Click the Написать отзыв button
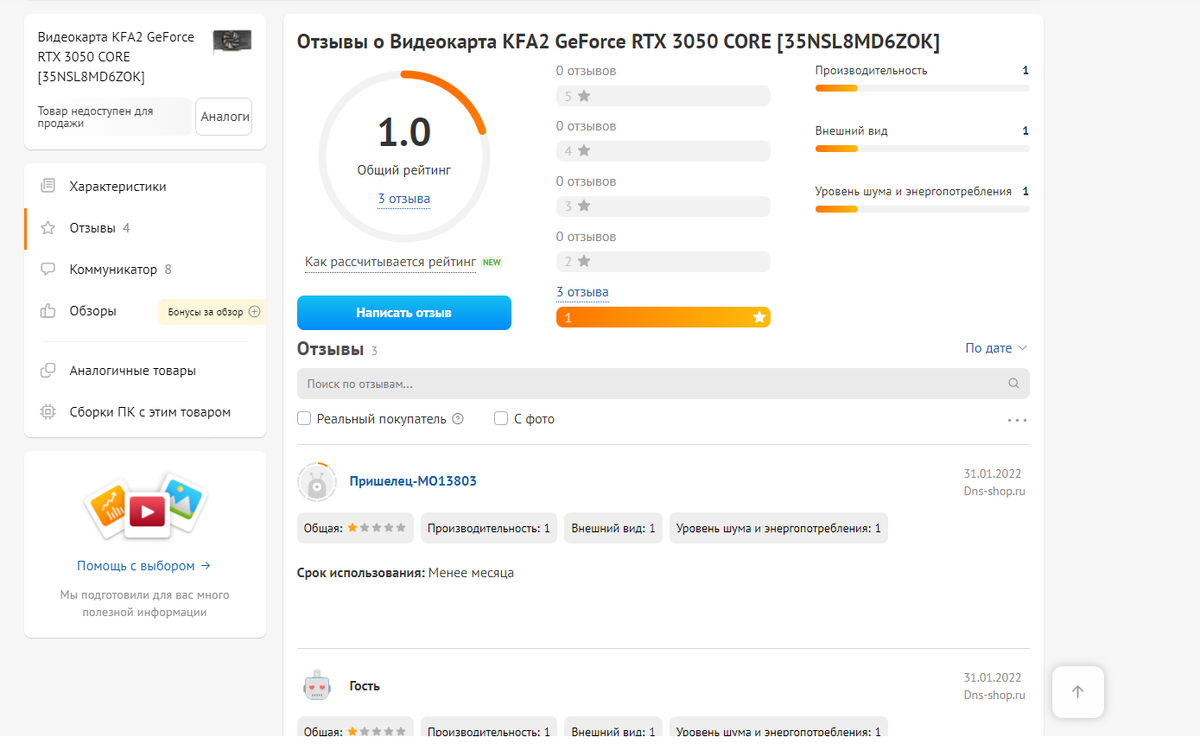Image resolution: width=1200 pixels, height=750 pixels. (x=404, y=313)
